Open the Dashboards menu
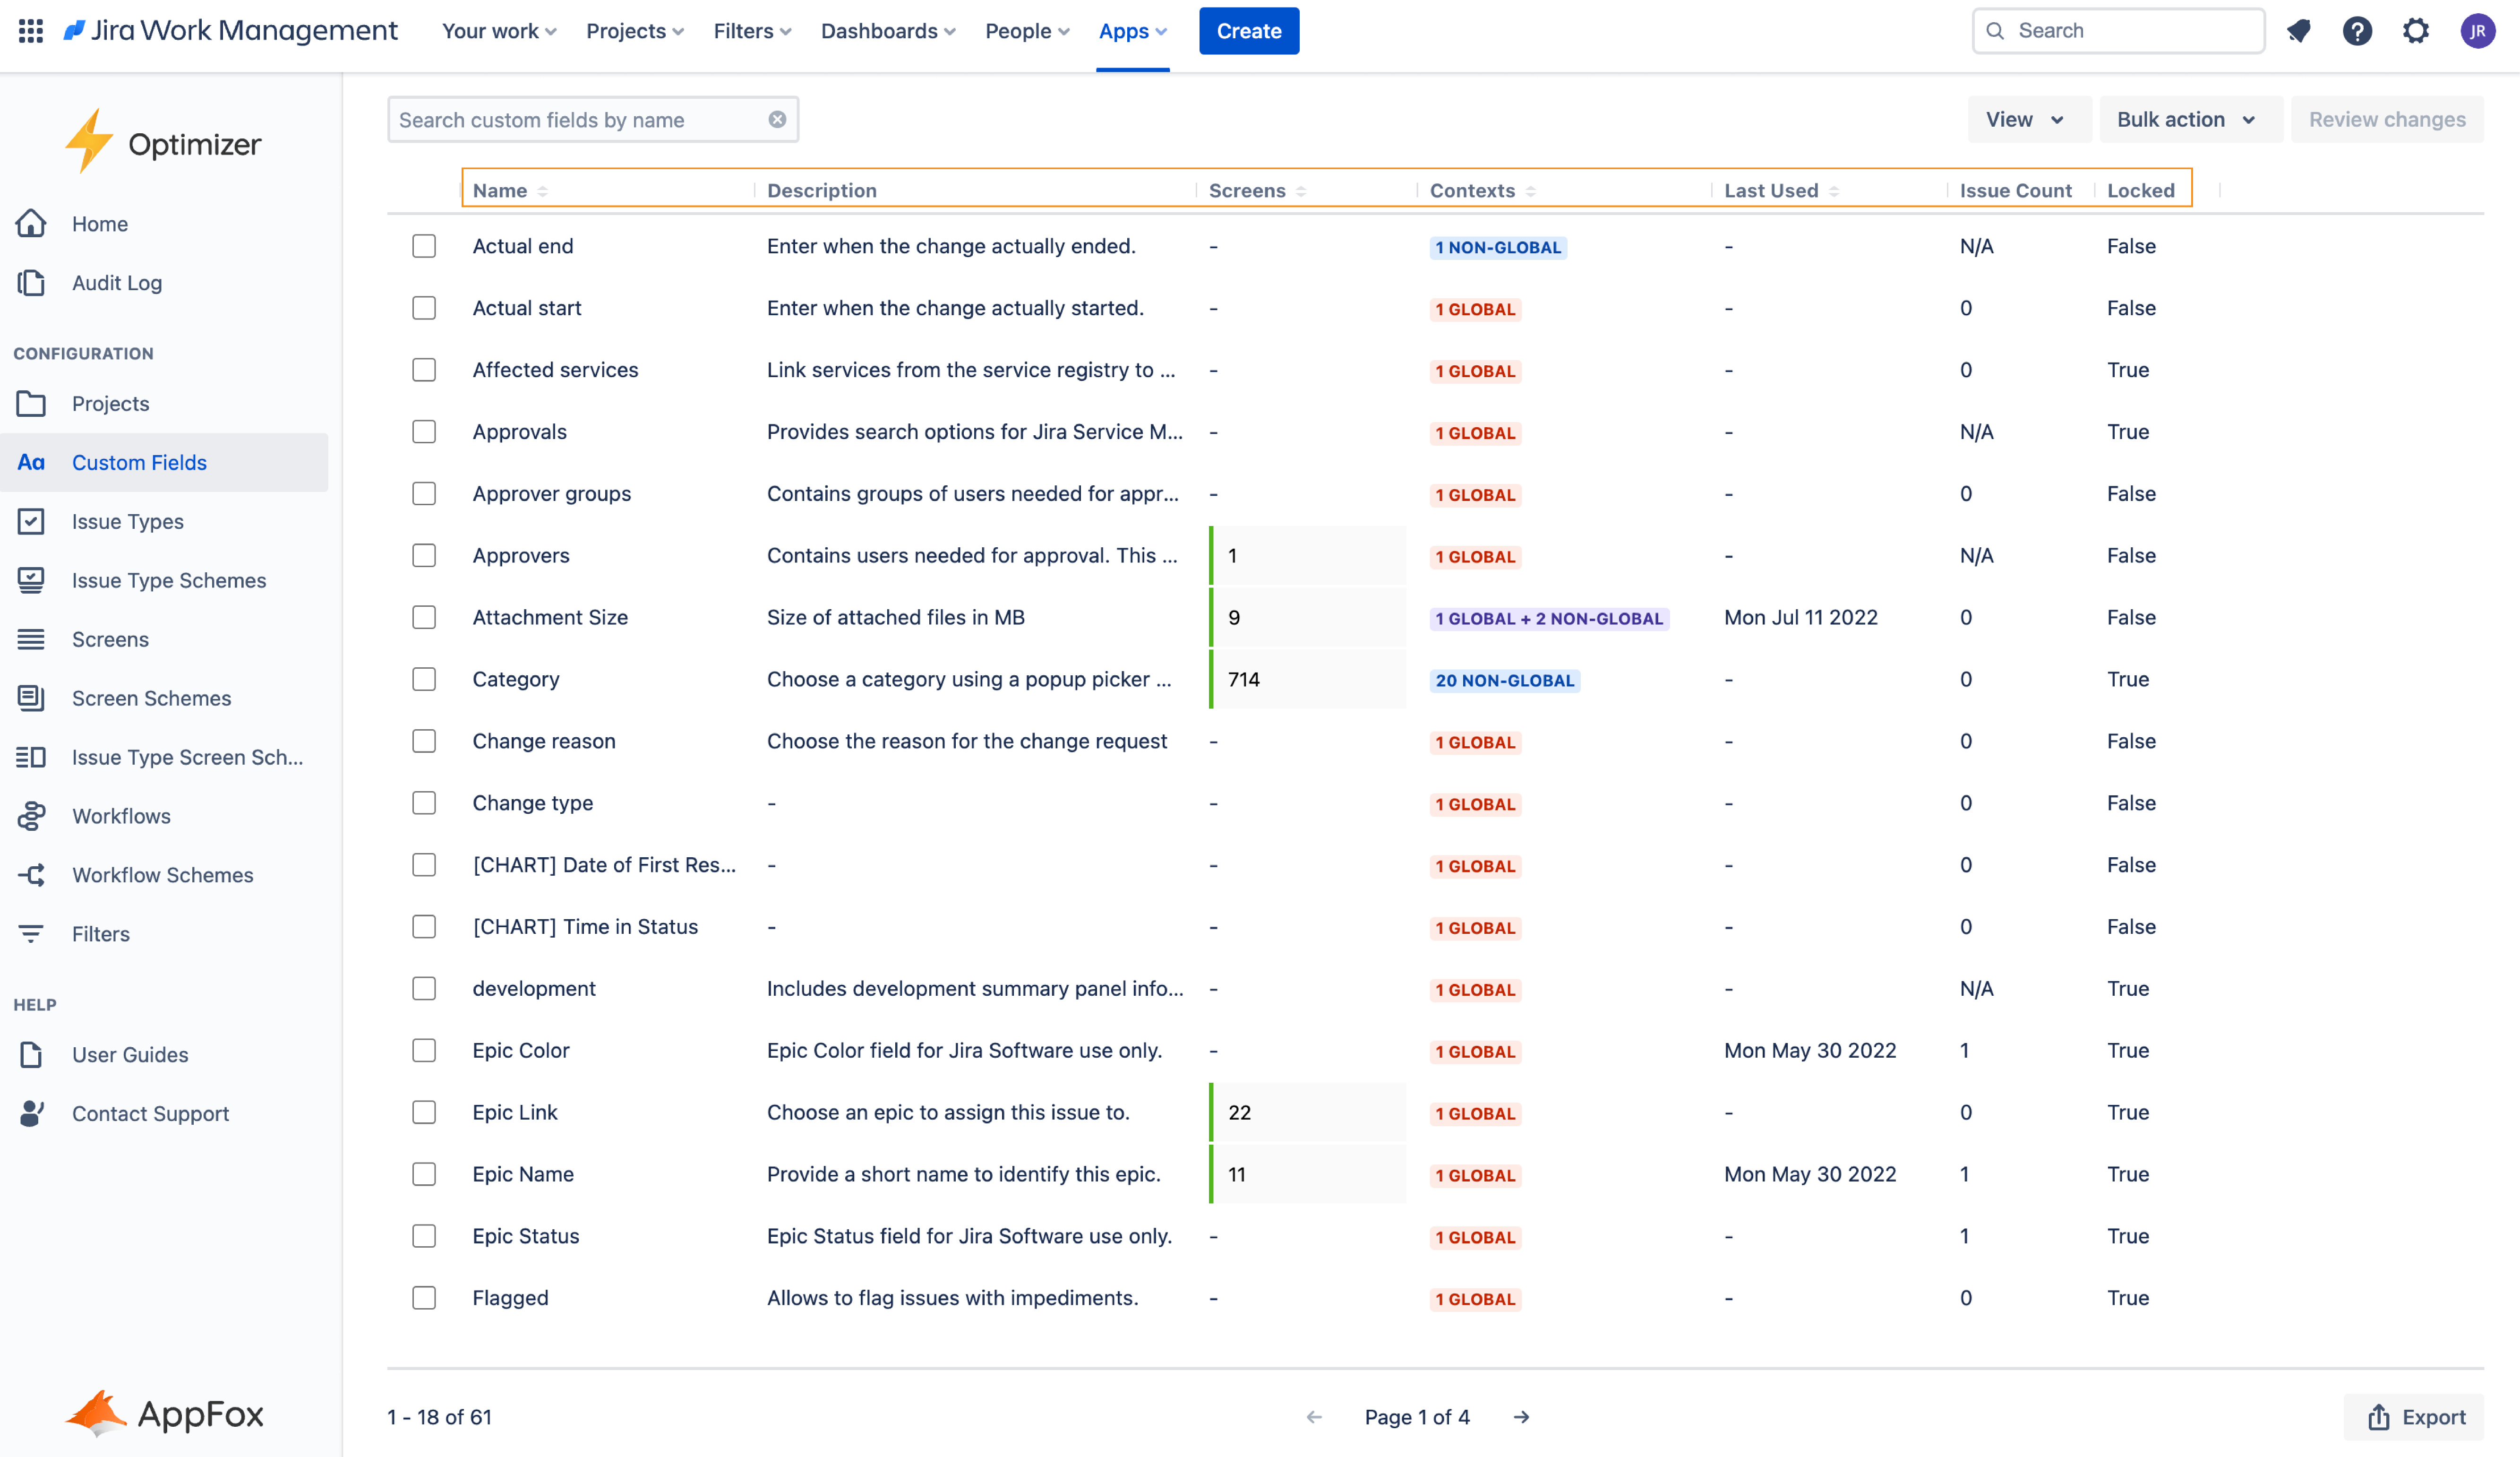Image resolution: width=2520 pixels, height=1457 pixels. [x=887, y=31]
